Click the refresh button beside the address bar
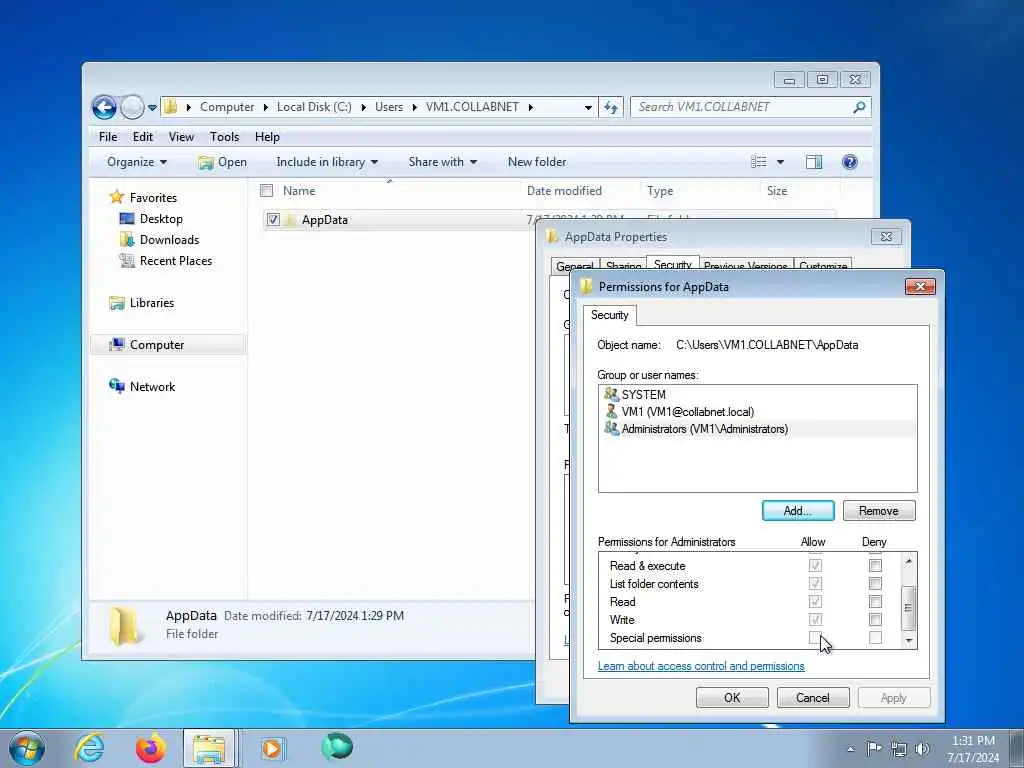 (611, 107)
